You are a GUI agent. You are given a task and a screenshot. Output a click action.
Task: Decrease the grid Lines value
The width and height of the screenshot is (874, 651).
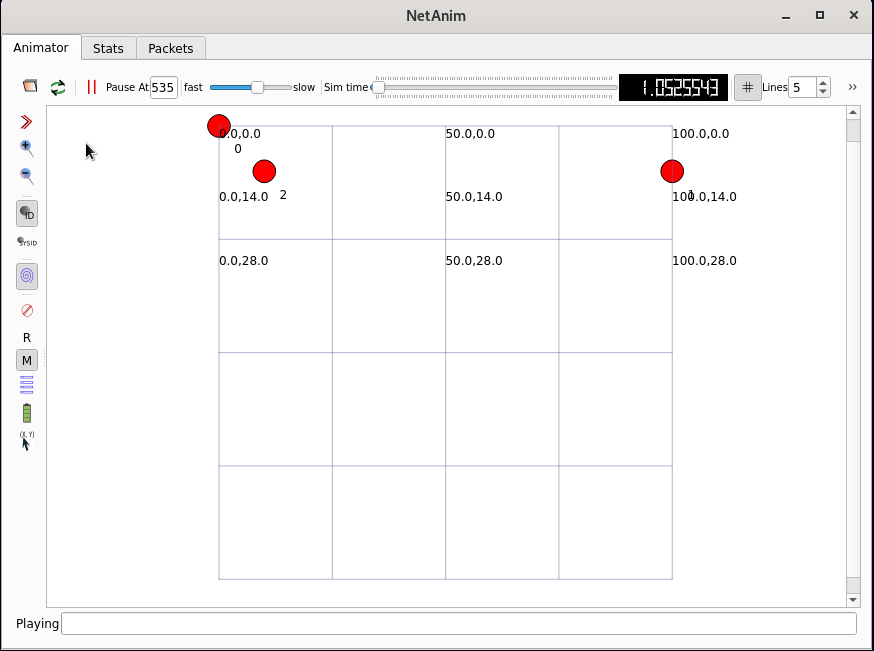pyautogui.click(x=823, y=93)
